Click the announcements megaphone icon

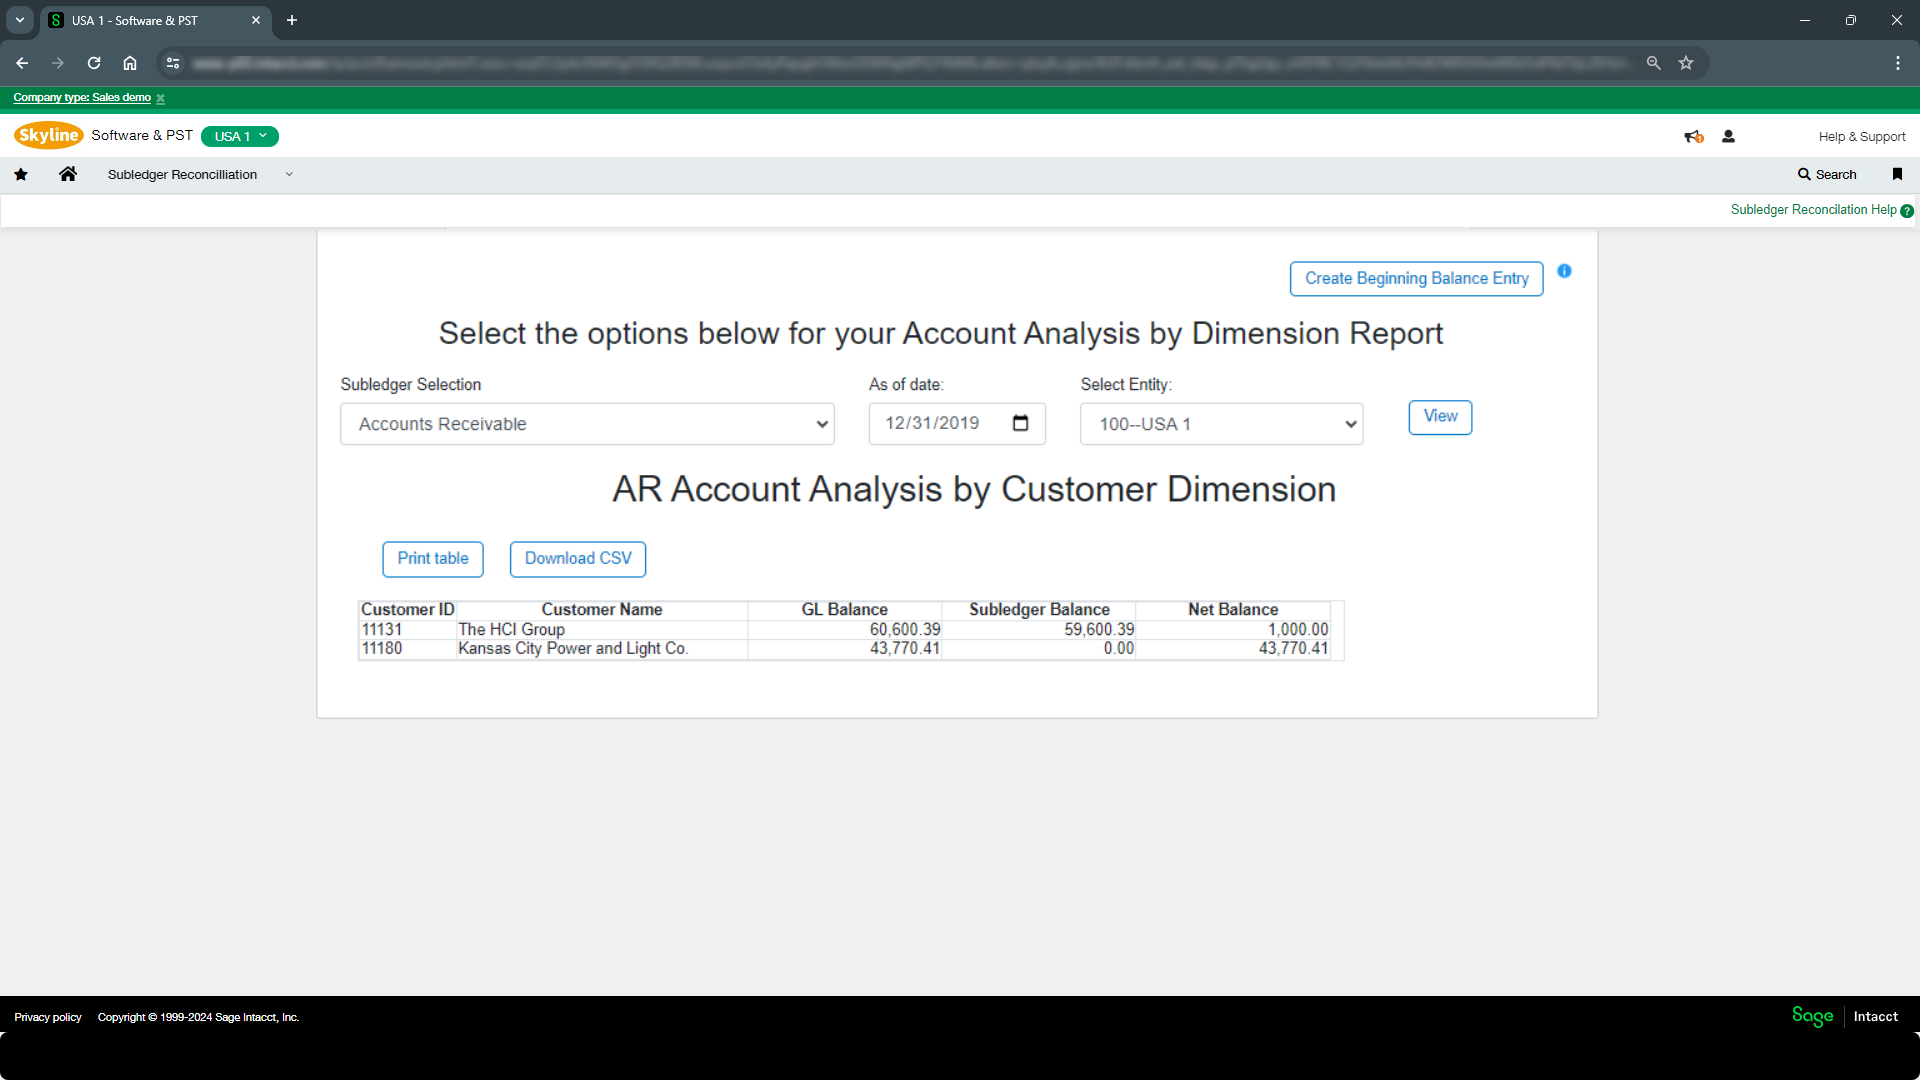pos(1693,137)
